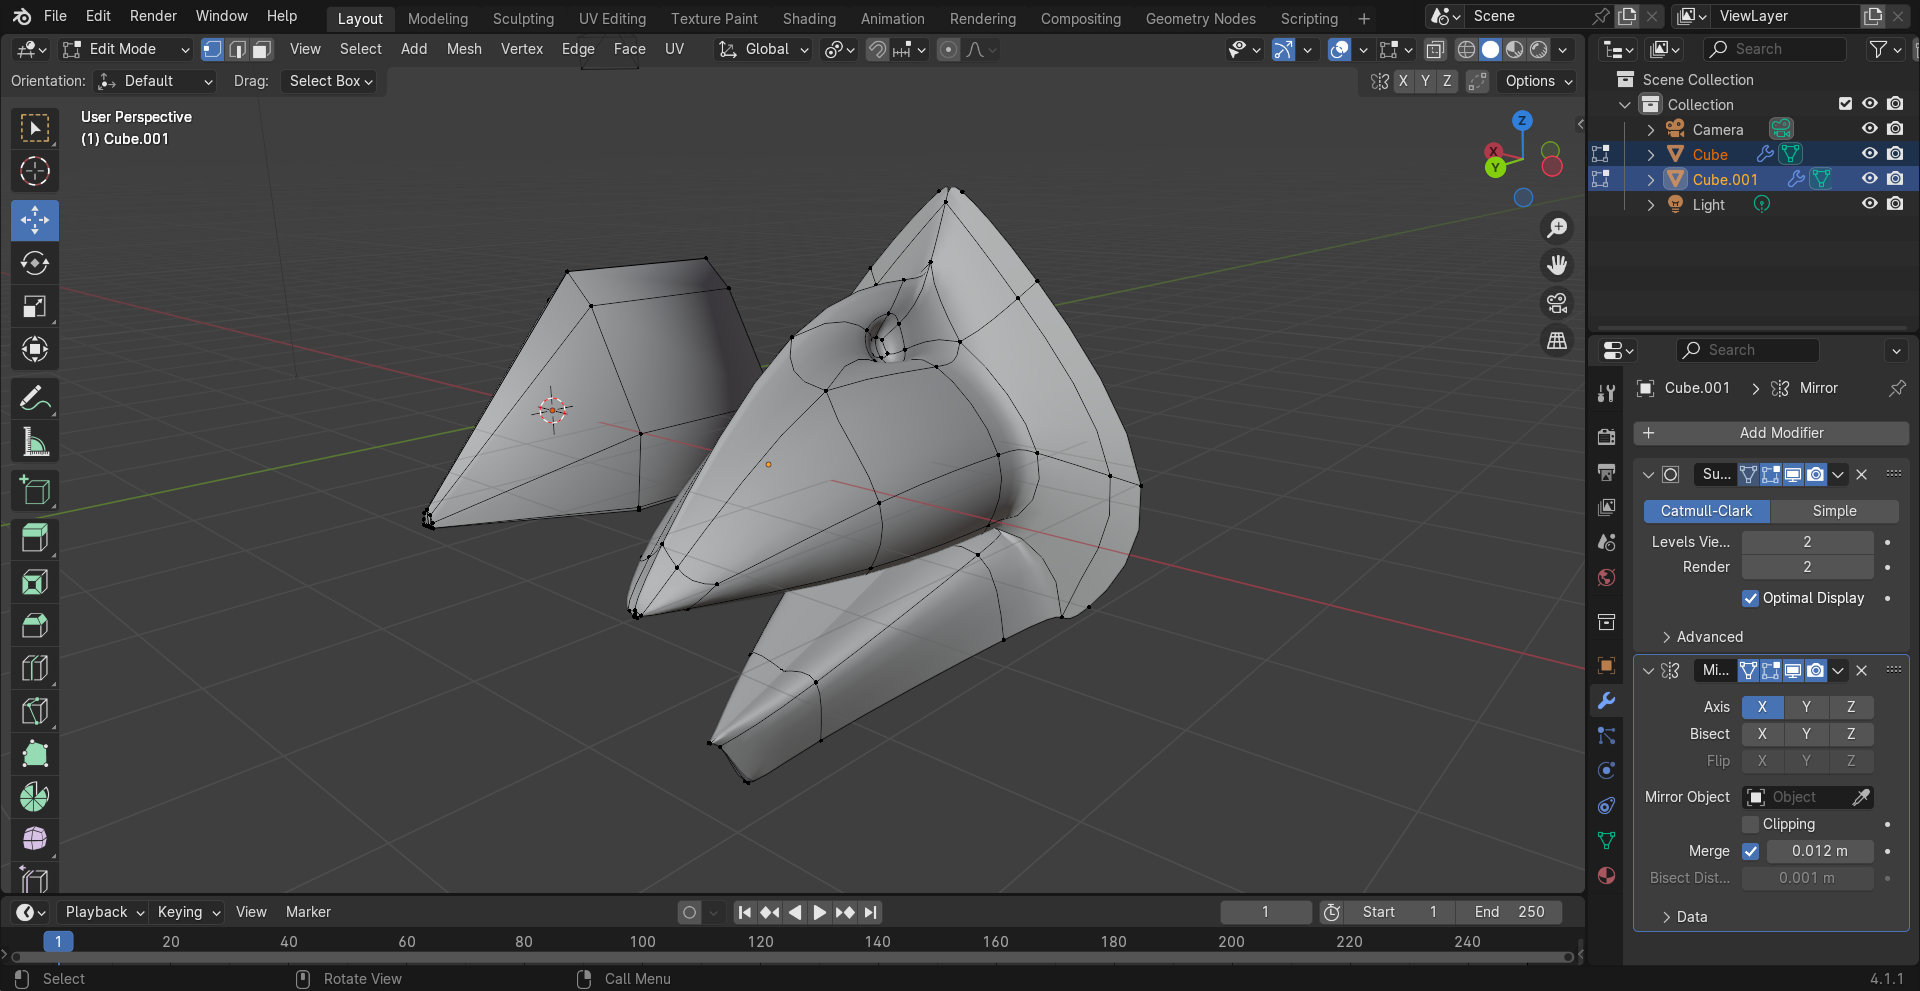Click the Merge distance 0.012 m field
Screen dimensions: 1920x991
(x=1819, y=851)
